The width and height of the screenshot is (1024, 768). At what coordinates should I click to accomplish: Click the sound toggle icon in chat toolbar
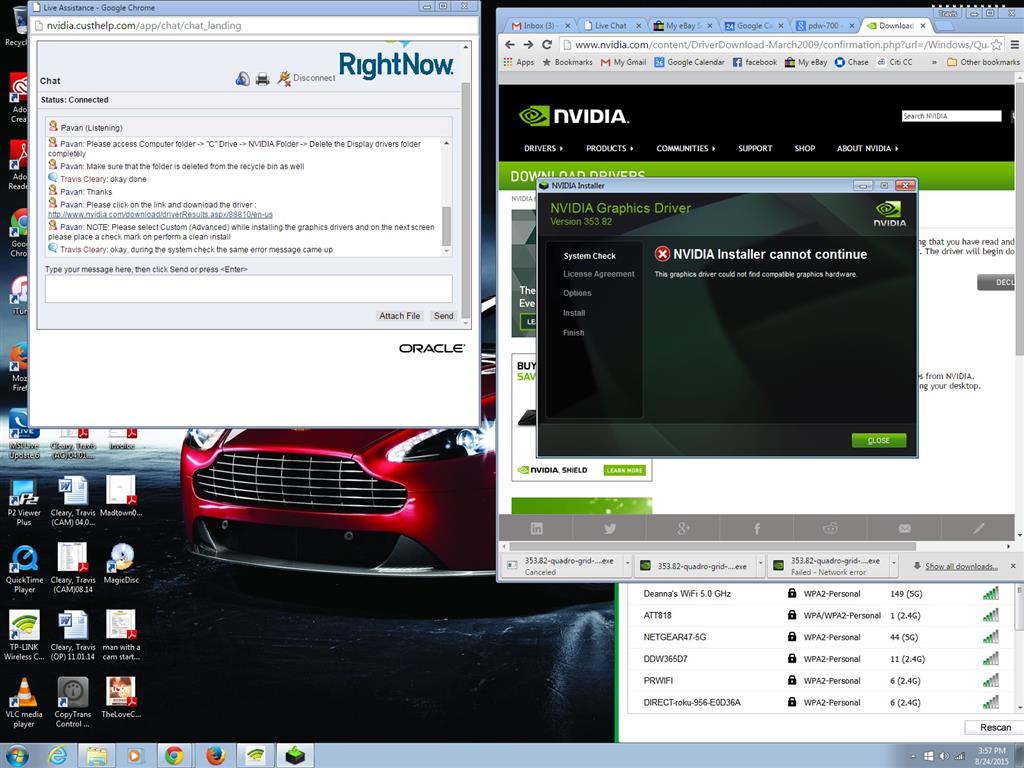(242, 79)
